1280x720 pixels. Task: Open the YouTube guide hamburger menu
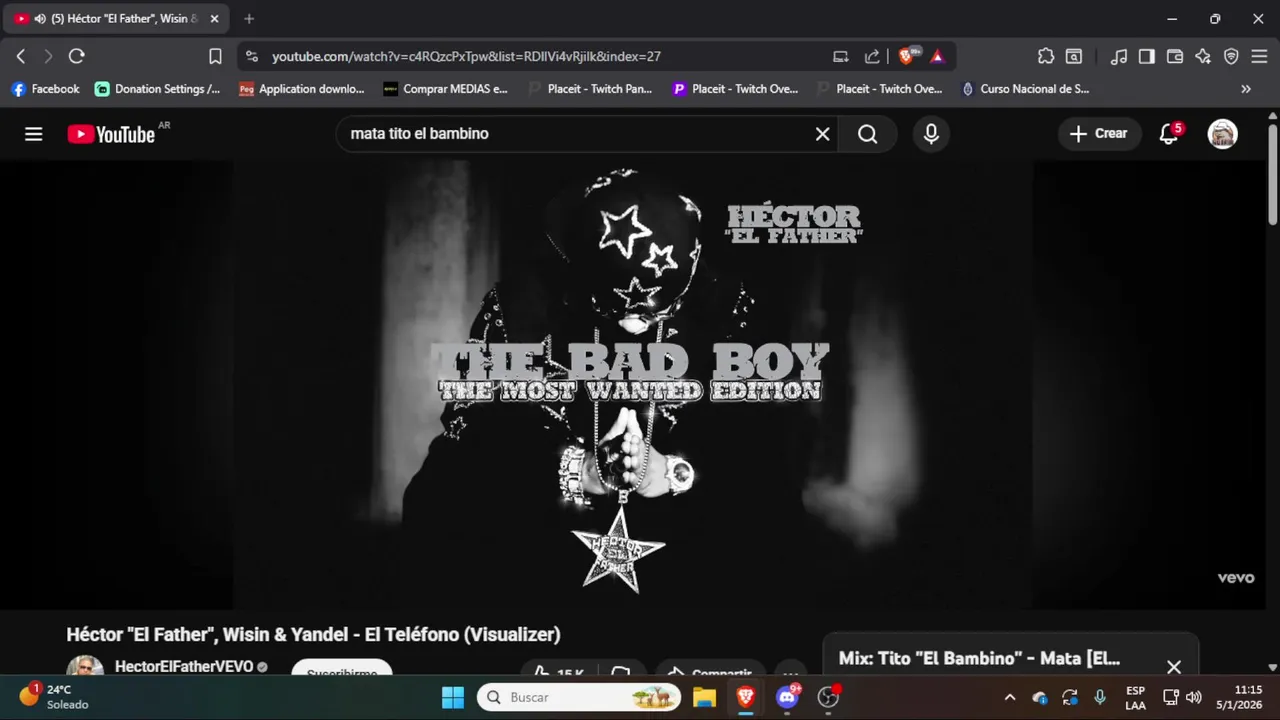click(34, 134)
